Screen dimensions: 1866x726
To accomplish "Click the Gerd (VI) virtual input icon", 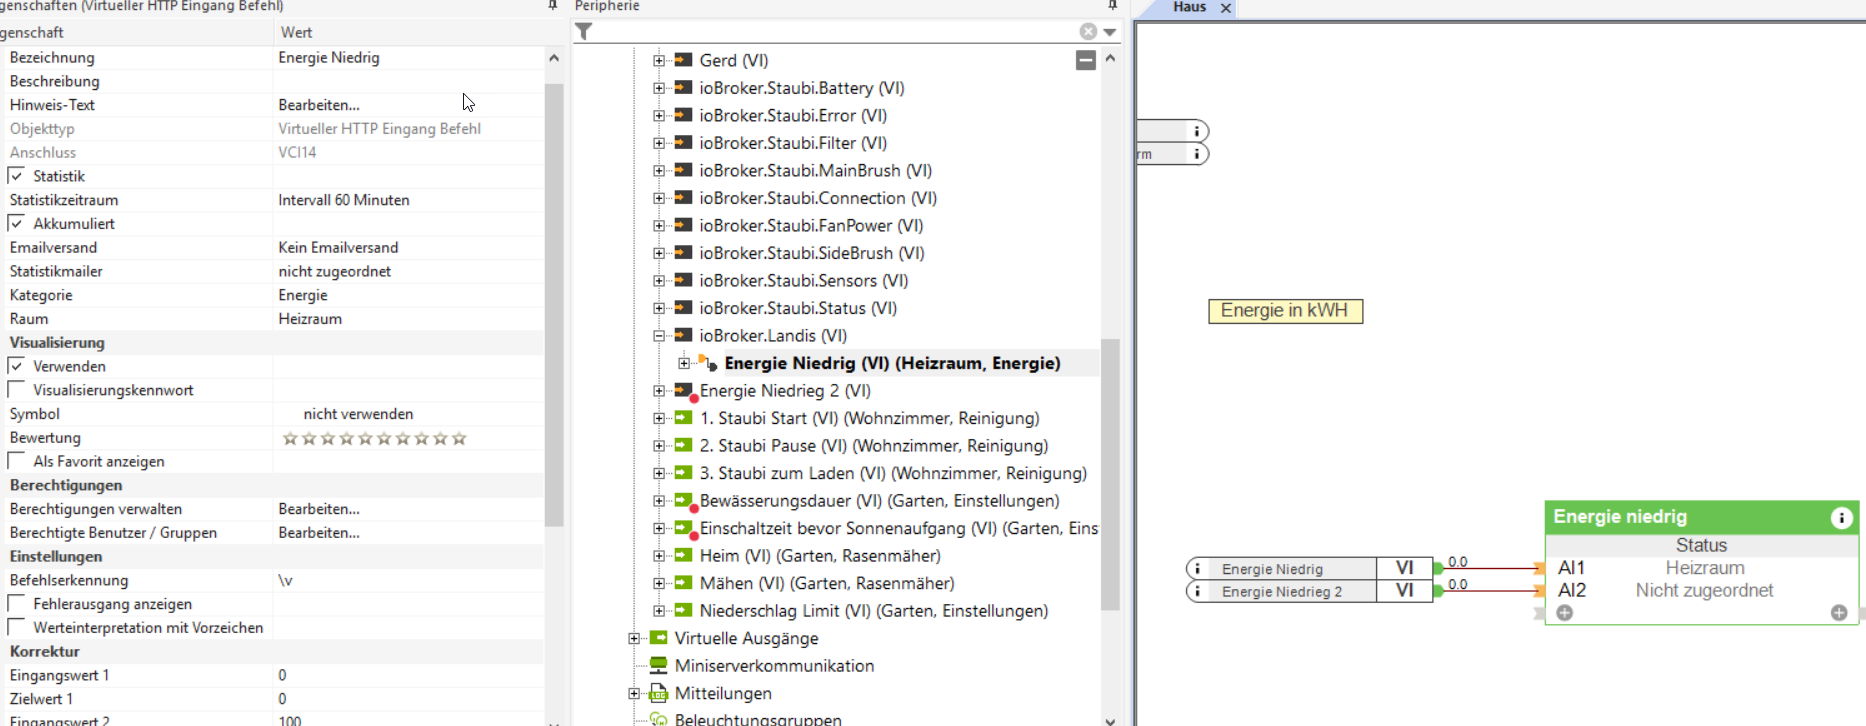I will [684, 61].
